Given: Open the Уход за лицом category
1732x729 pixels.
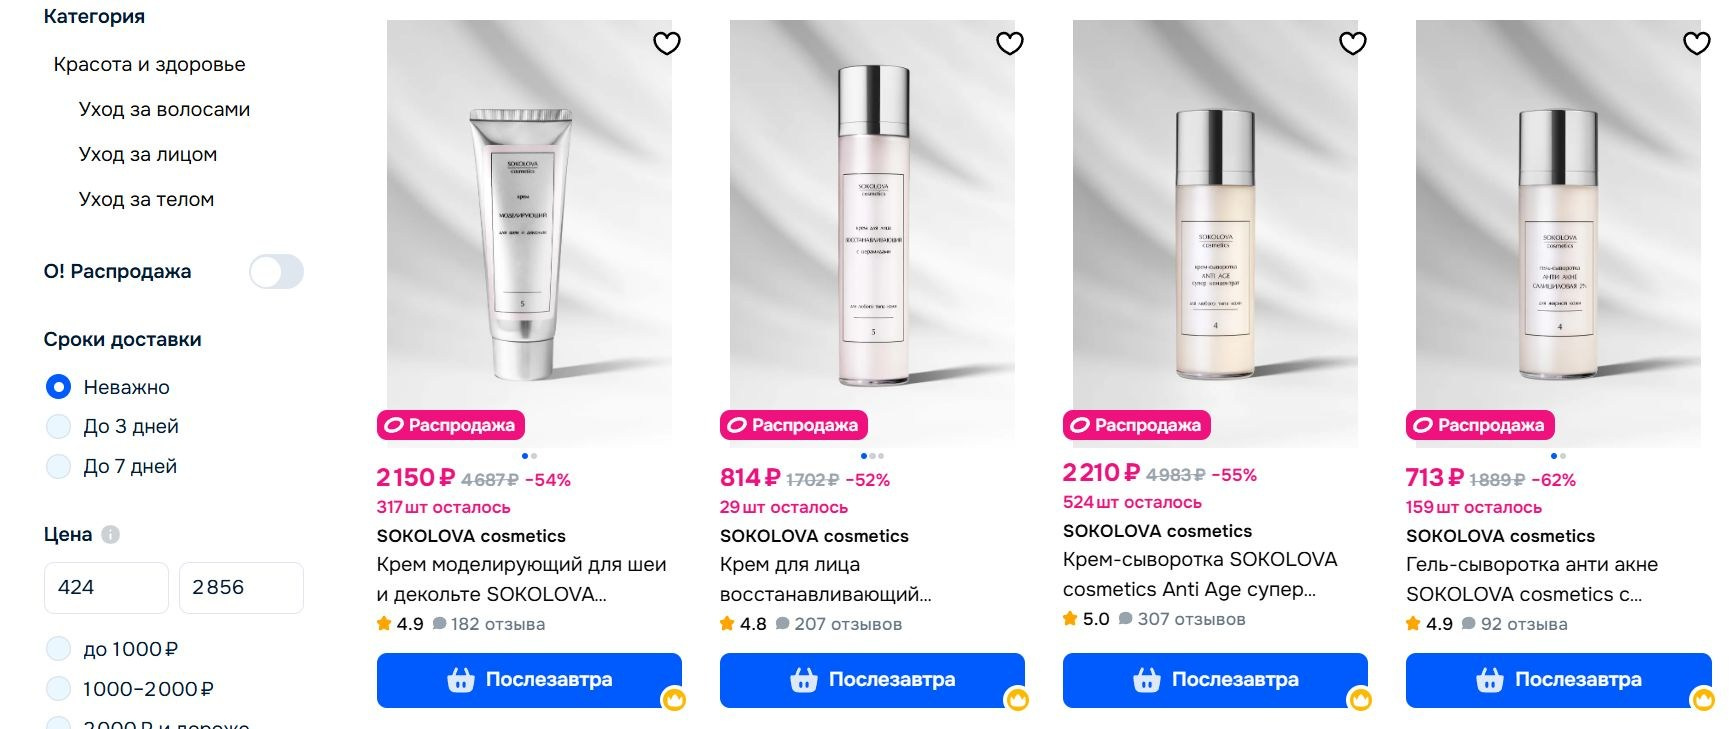Looking at the screenshot, I should pyautogui.click(x=148, y=155).
